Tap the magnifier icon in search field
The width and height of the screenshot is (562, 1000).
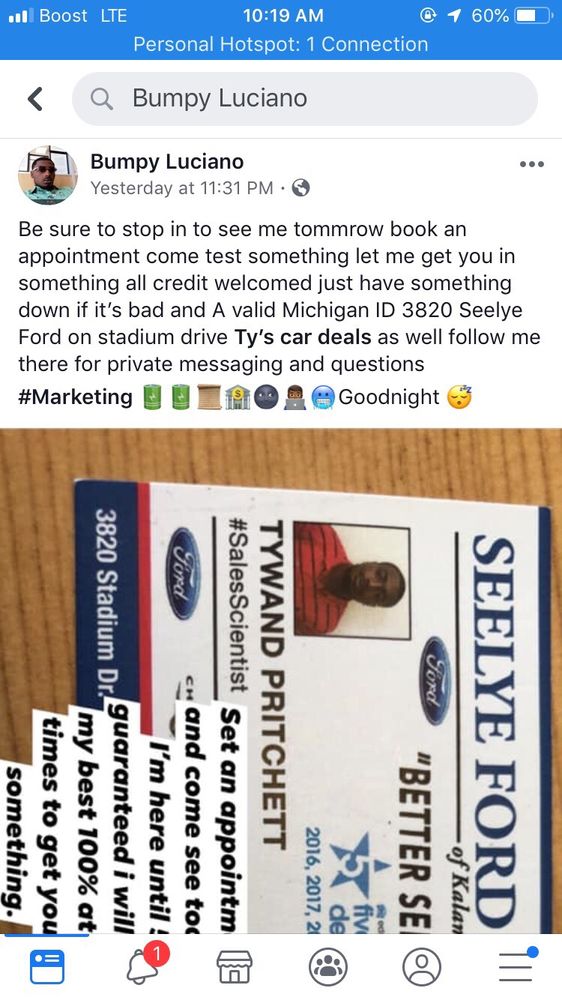coord(101,99)
